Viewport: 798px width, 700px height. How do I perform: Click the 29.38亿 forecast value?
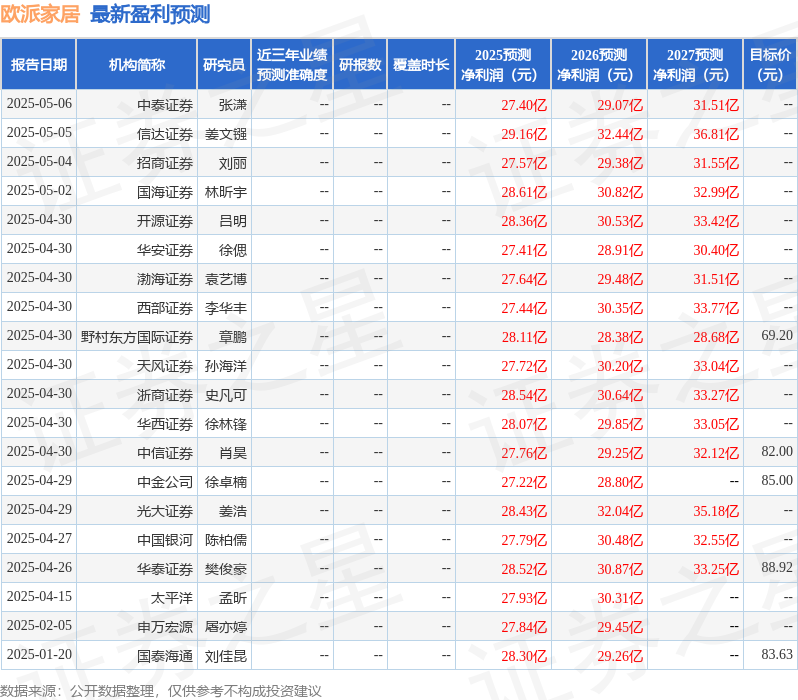click(620, 163)
